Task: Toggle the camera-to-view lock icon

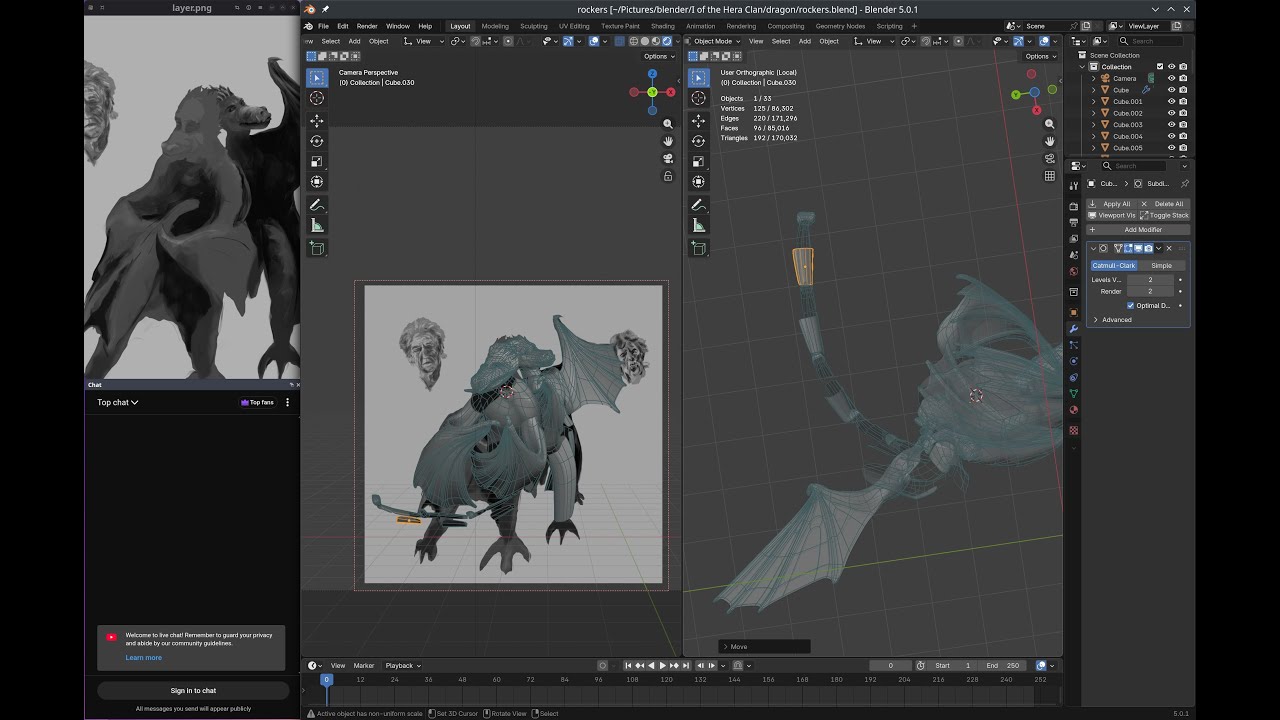Action: pyautogui.click(x=668, y=177)
